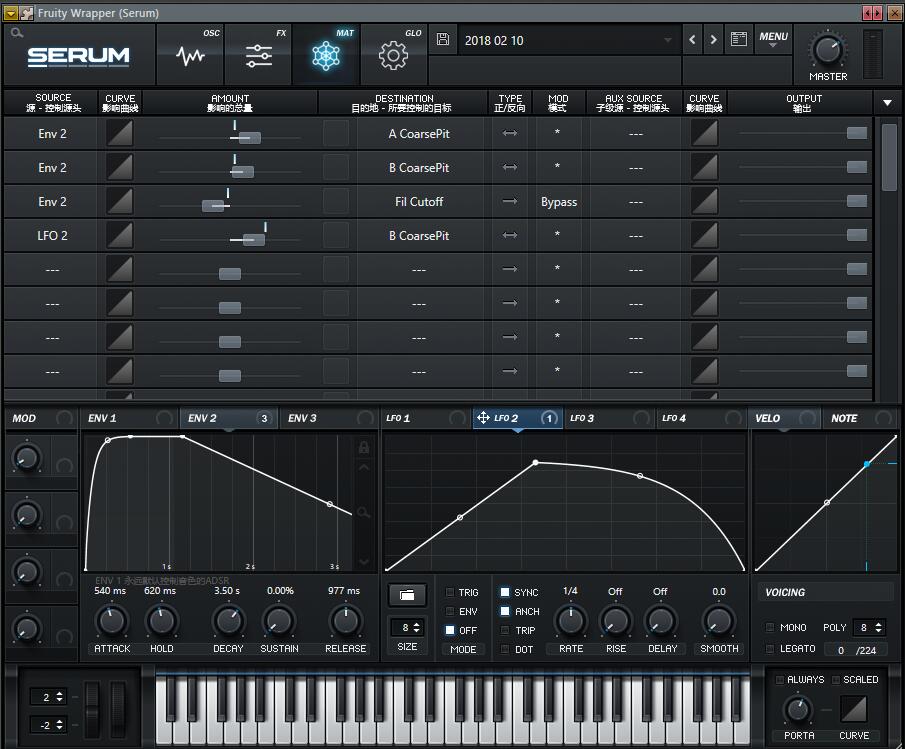Switch to the FX tab
The height and width of the screenshot is (749, 905).
click(259, 55)
